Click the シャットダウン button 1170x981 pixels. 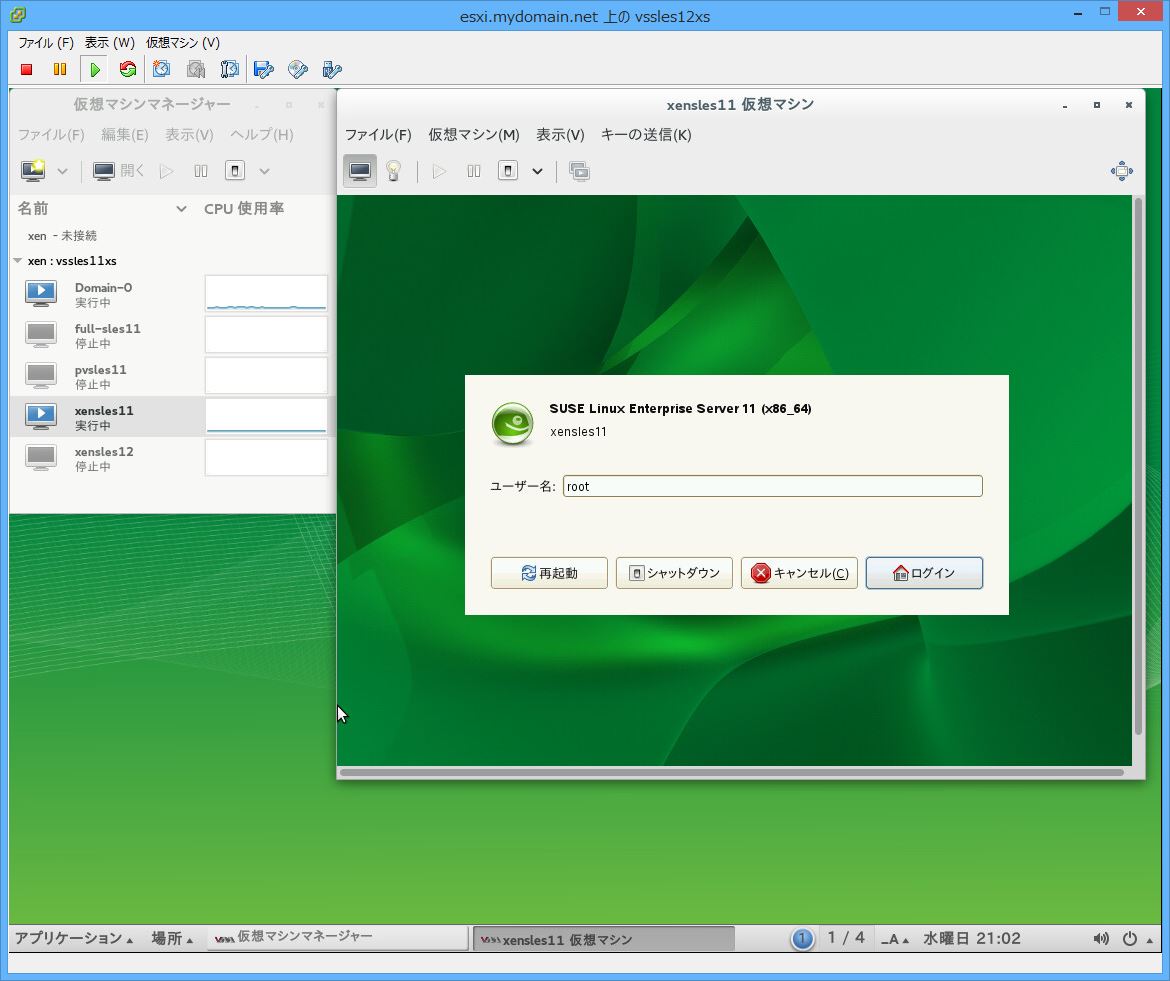(x=674, y=573)
